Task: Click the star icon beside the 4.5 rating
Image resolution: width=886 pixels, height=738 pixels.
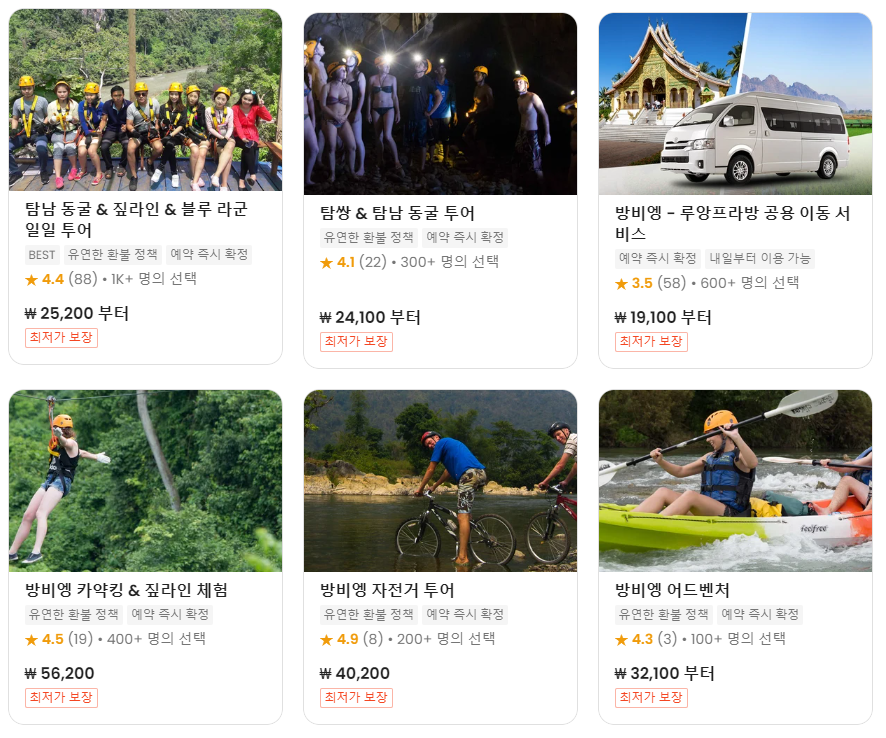Action: 32,640
